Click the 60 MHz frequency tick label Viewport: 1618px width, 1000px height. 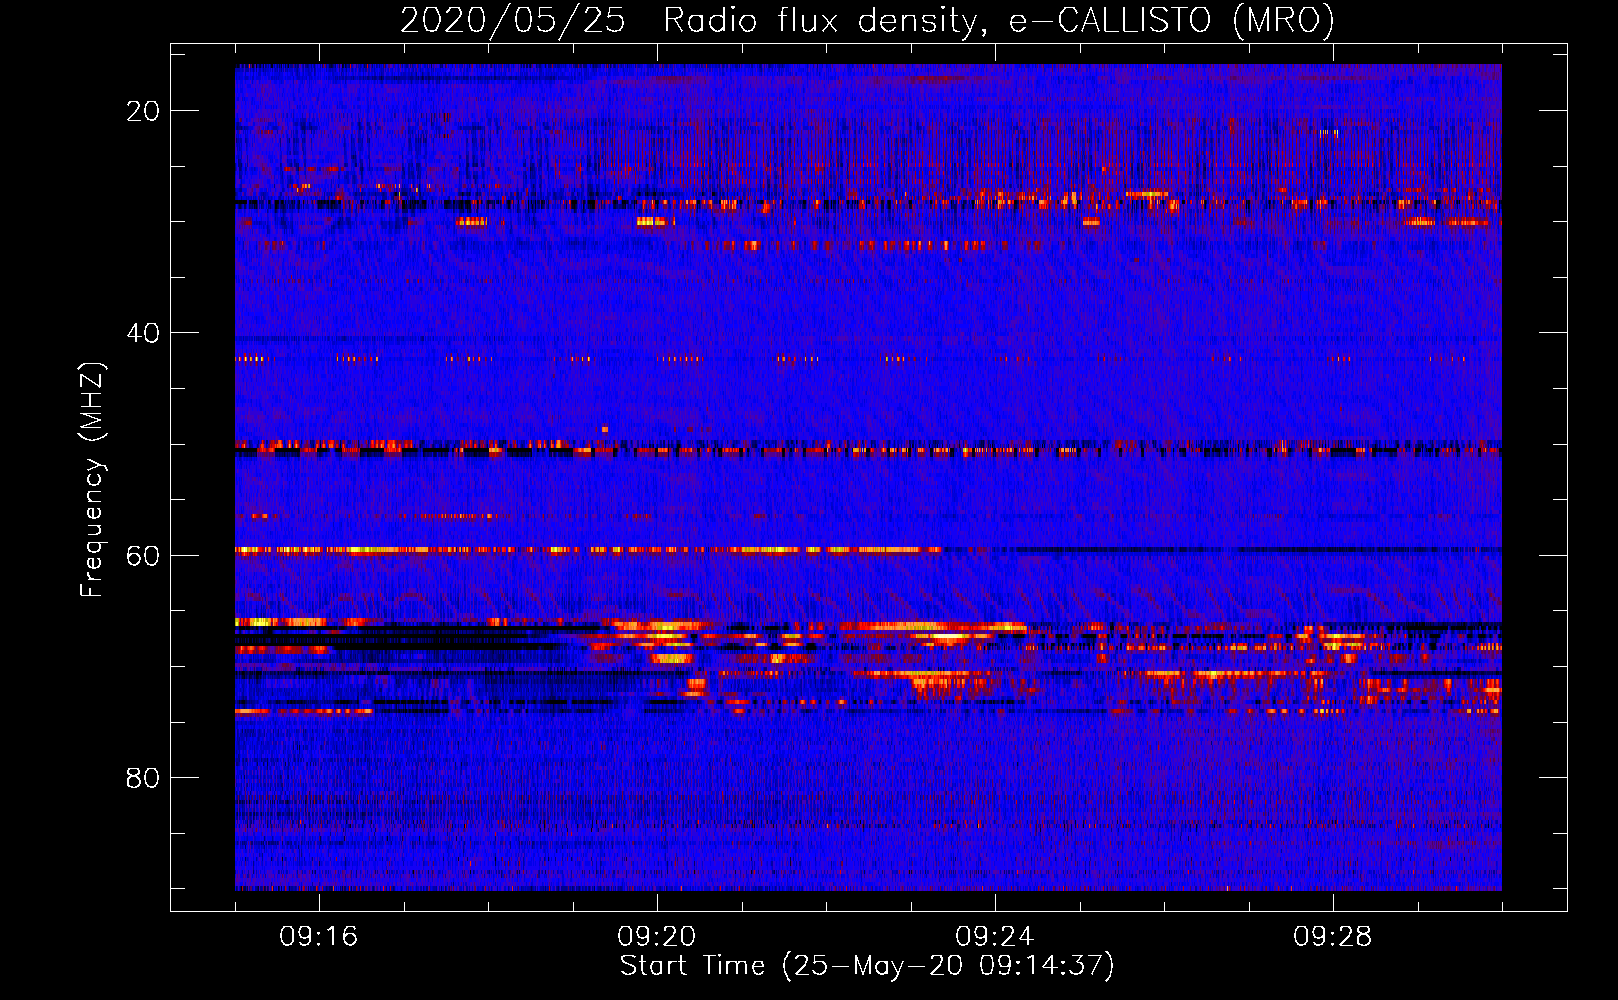pos(143,555)
